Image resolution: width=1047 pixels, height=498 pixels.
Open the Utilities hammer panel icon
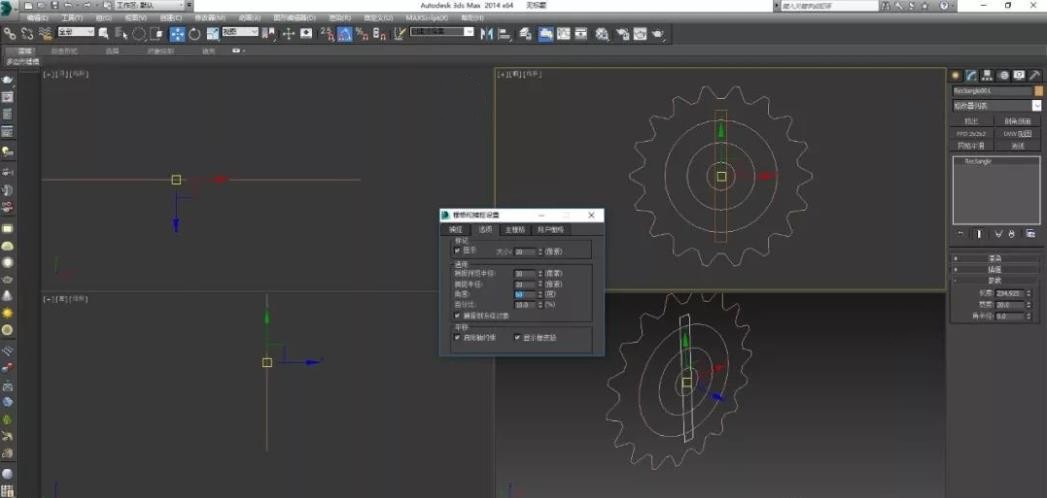[x=1034, y=75]
